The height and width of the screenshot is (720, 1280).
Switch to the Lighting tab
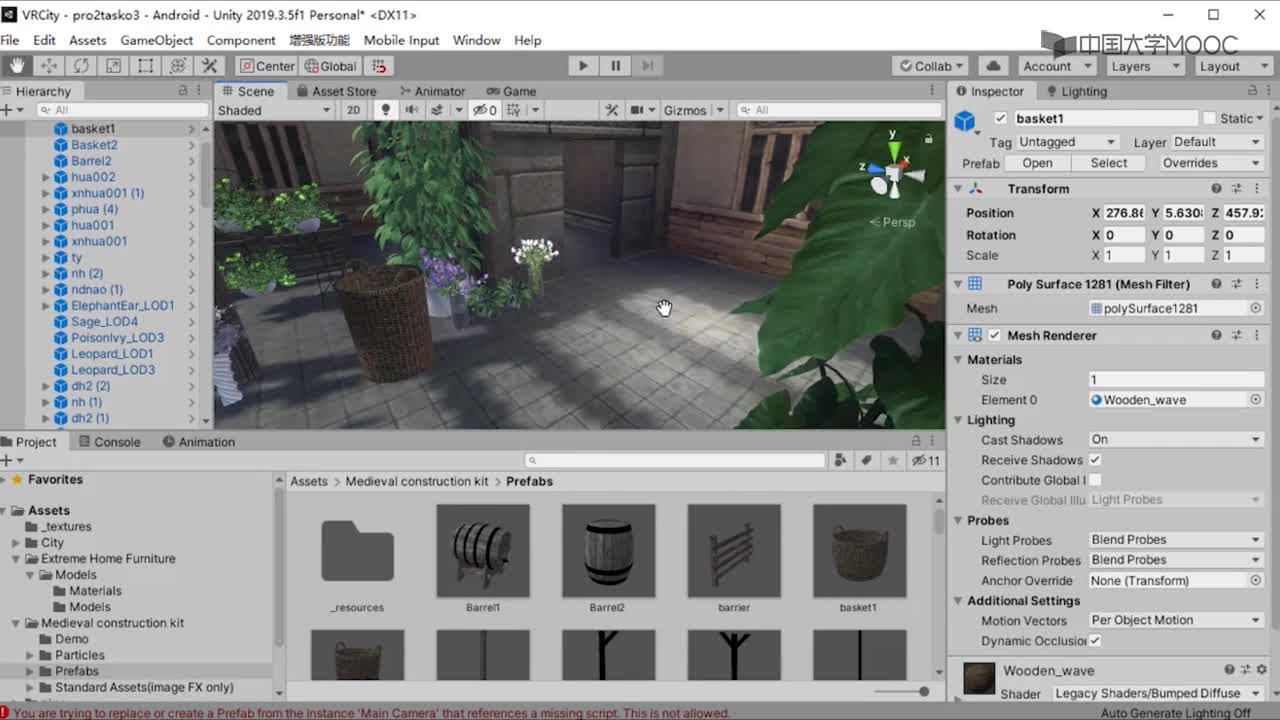[x=1077, y=91]
